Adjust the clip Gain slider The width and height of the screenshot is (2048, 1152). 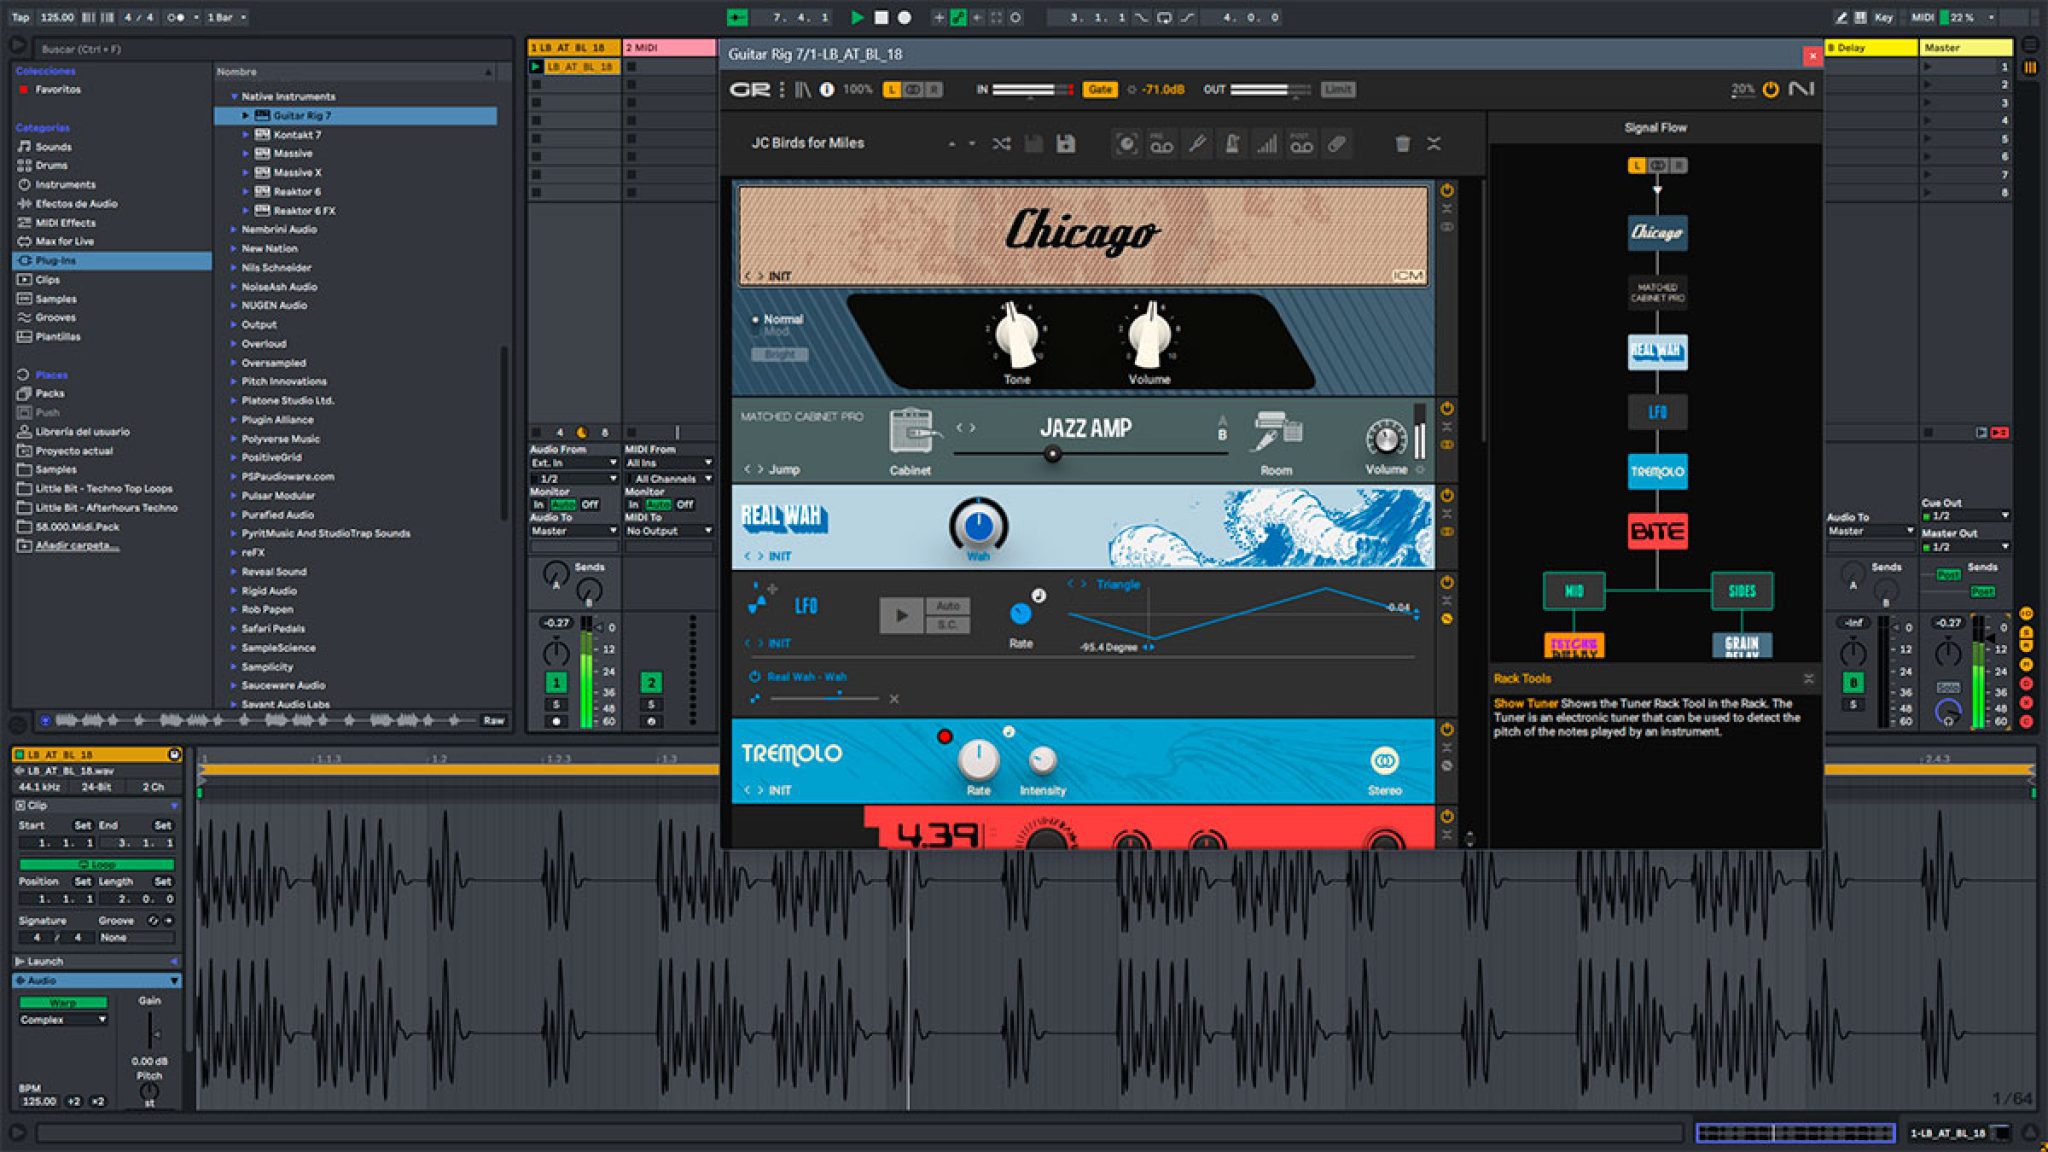pos(151,1031)
